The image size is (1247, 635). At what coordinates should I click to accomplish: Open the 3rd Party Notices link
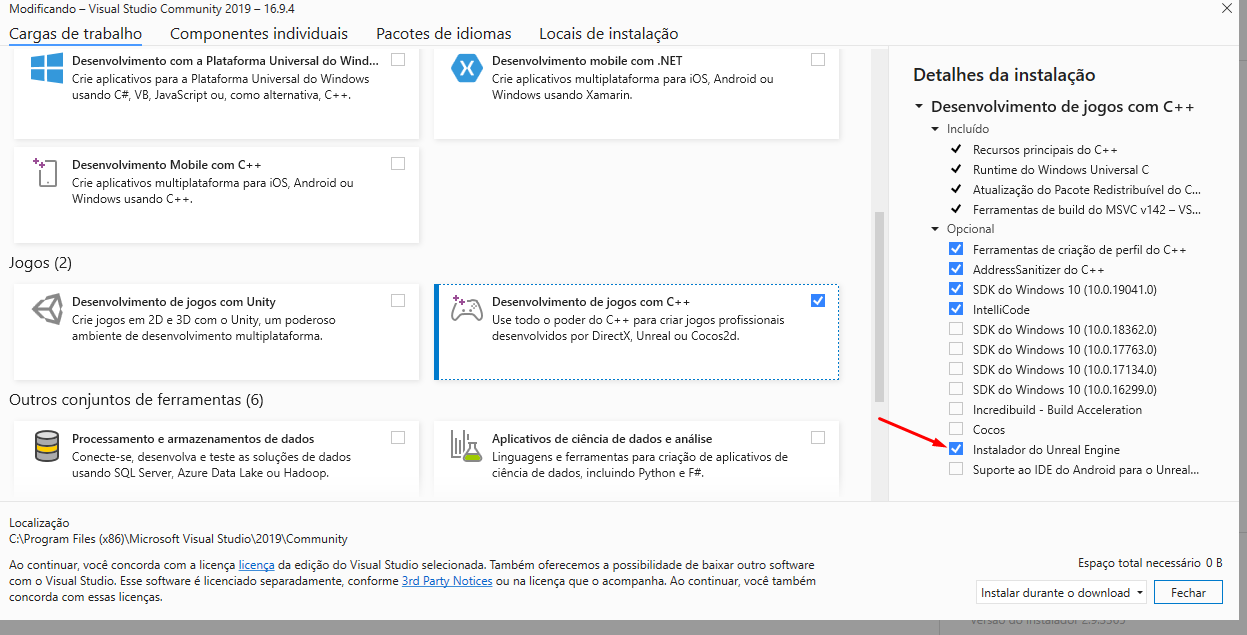point(447,581)
